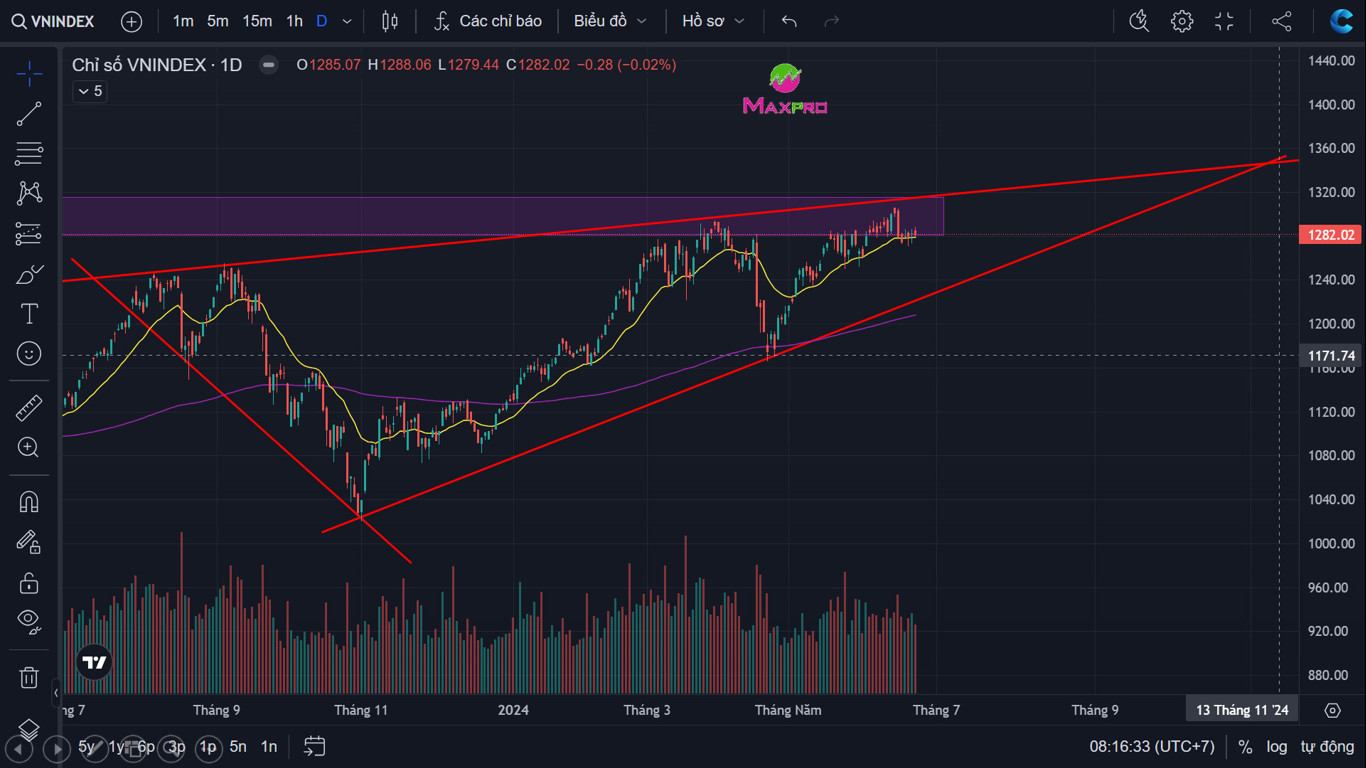Open timezone menu at 08:16:33 (UTC+7)
This screenshot has height=768, width=1366.
[1152, 746]
